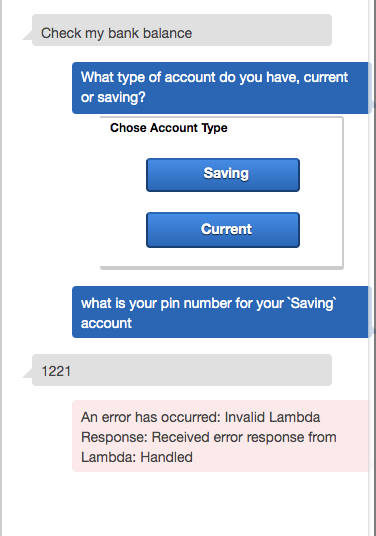Image resolution: width=376 pixels, height=536 pixels.
Task: Click the tail pointer of the '1221' bubble
Action: [x=28, y=373]
